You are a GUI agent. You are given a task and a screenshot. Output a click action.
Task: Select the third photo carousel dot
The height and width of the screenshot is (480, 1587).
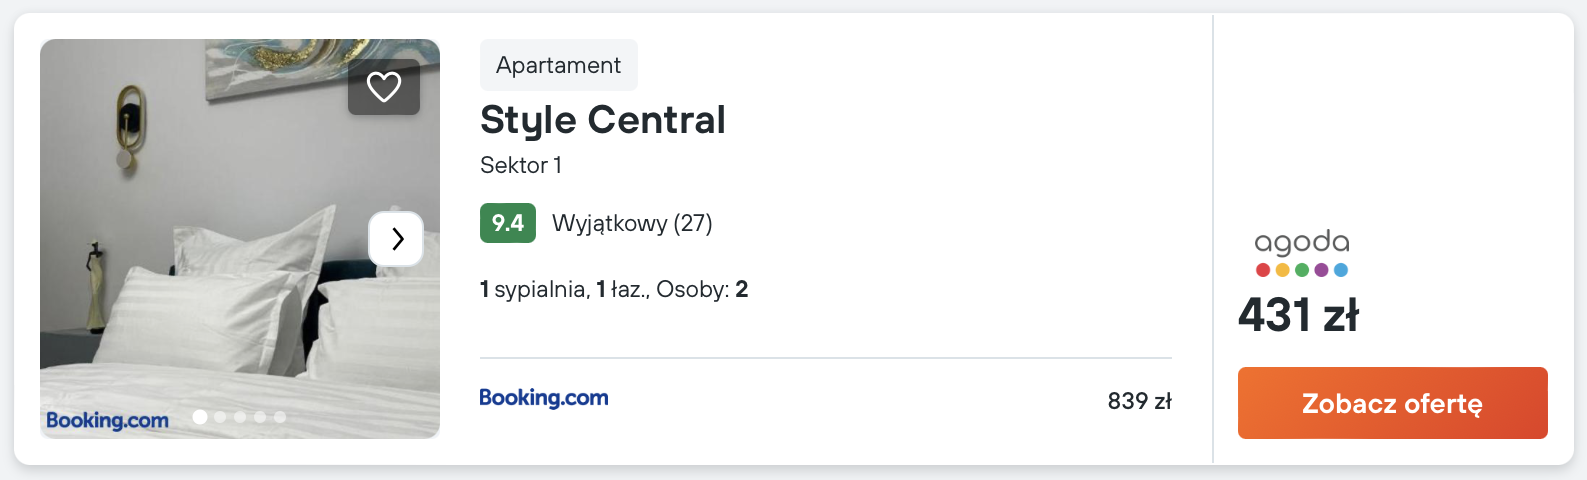(240, 417)
